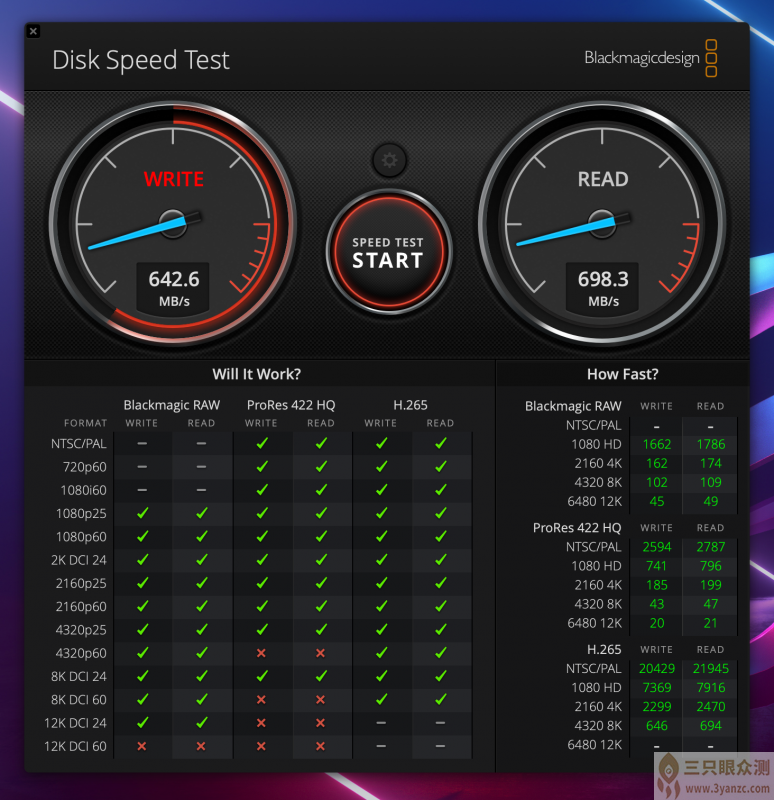This screenshot has height=800, width=774.
Task: Click the Will It Work? heading
Action: click(257, 374)
